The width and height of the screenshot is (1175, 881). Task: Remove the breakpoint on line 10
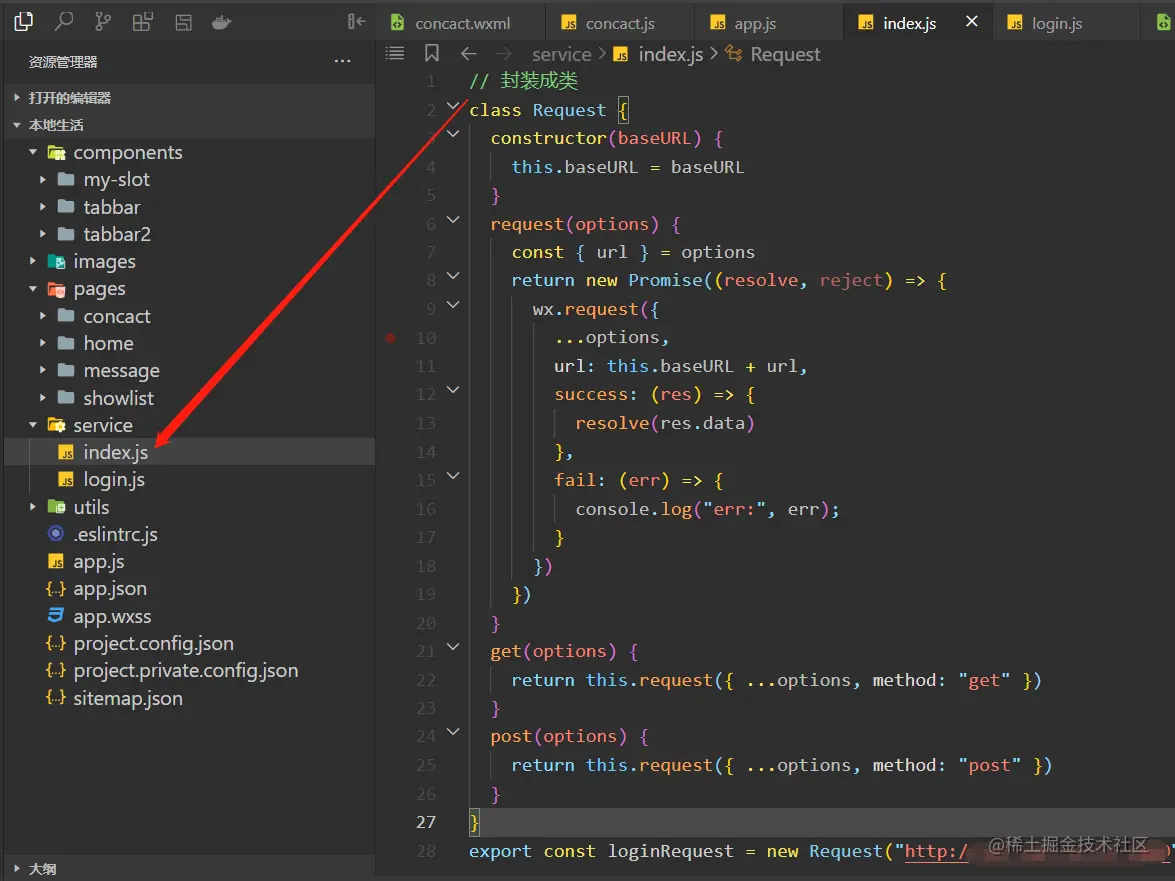(390, 338)
